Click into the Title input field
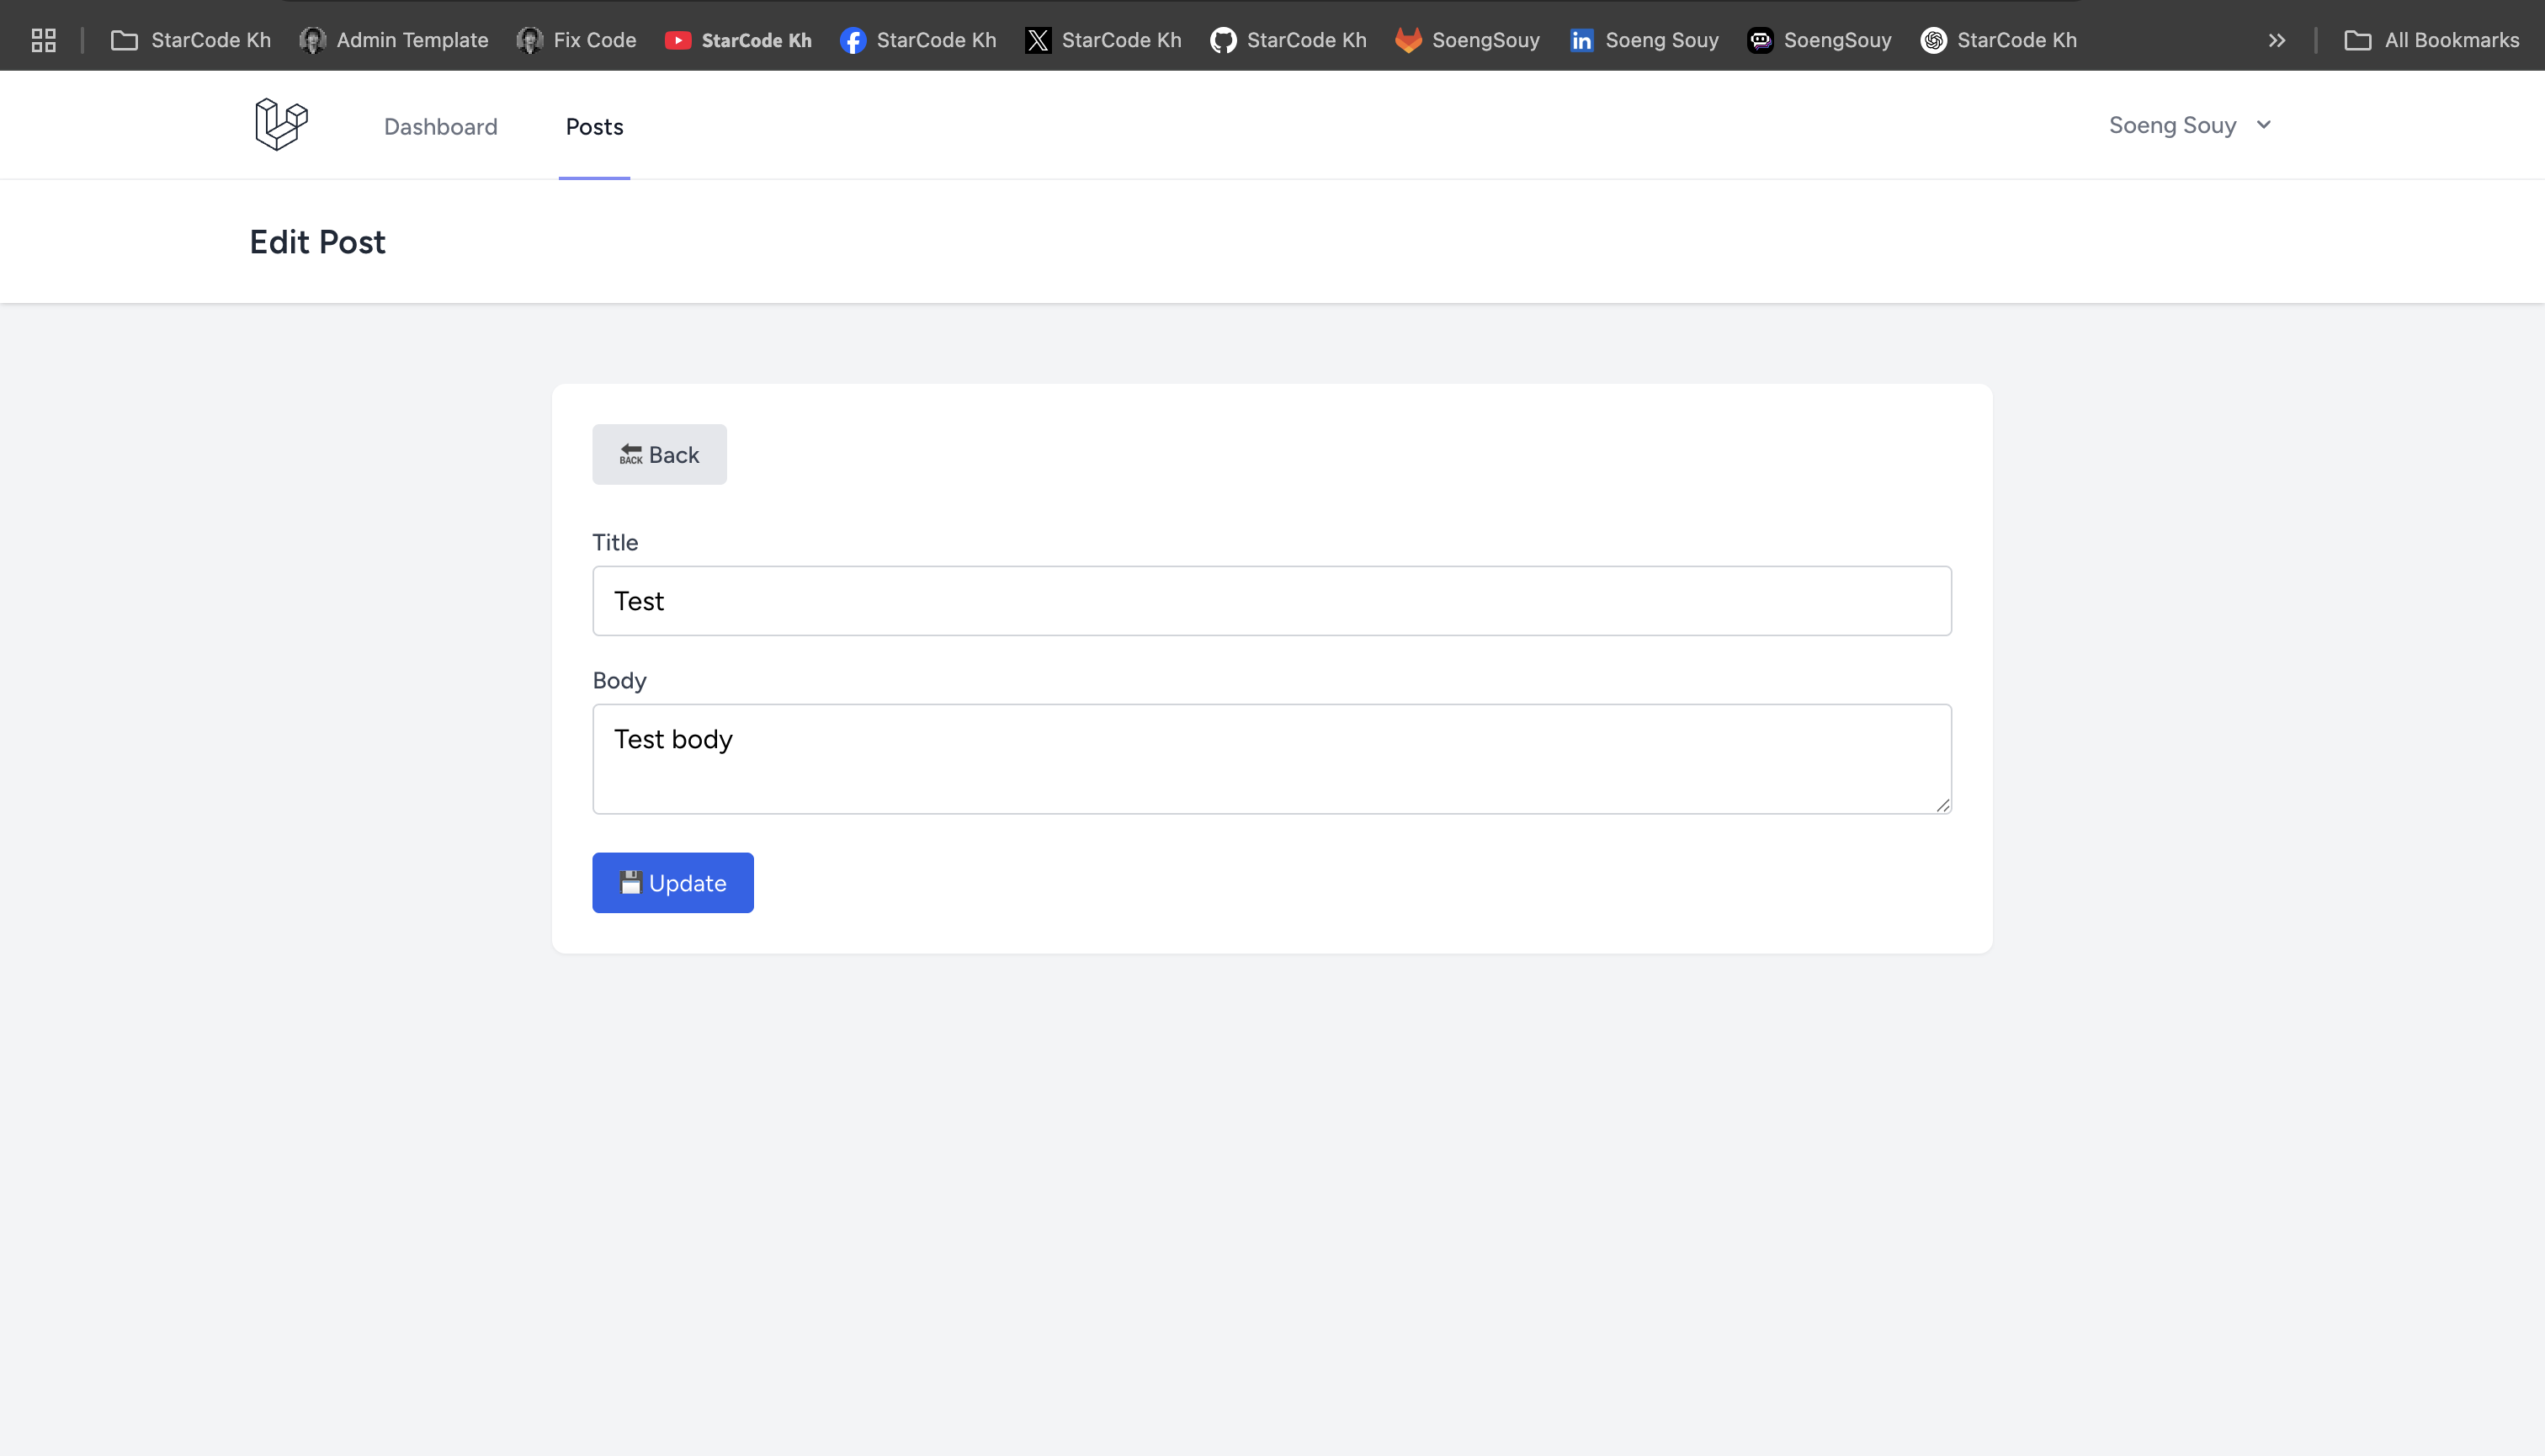Image resolution: width=2545 pixels, height=1456 pixels. pyautogui.click(x=1271, y=601)
